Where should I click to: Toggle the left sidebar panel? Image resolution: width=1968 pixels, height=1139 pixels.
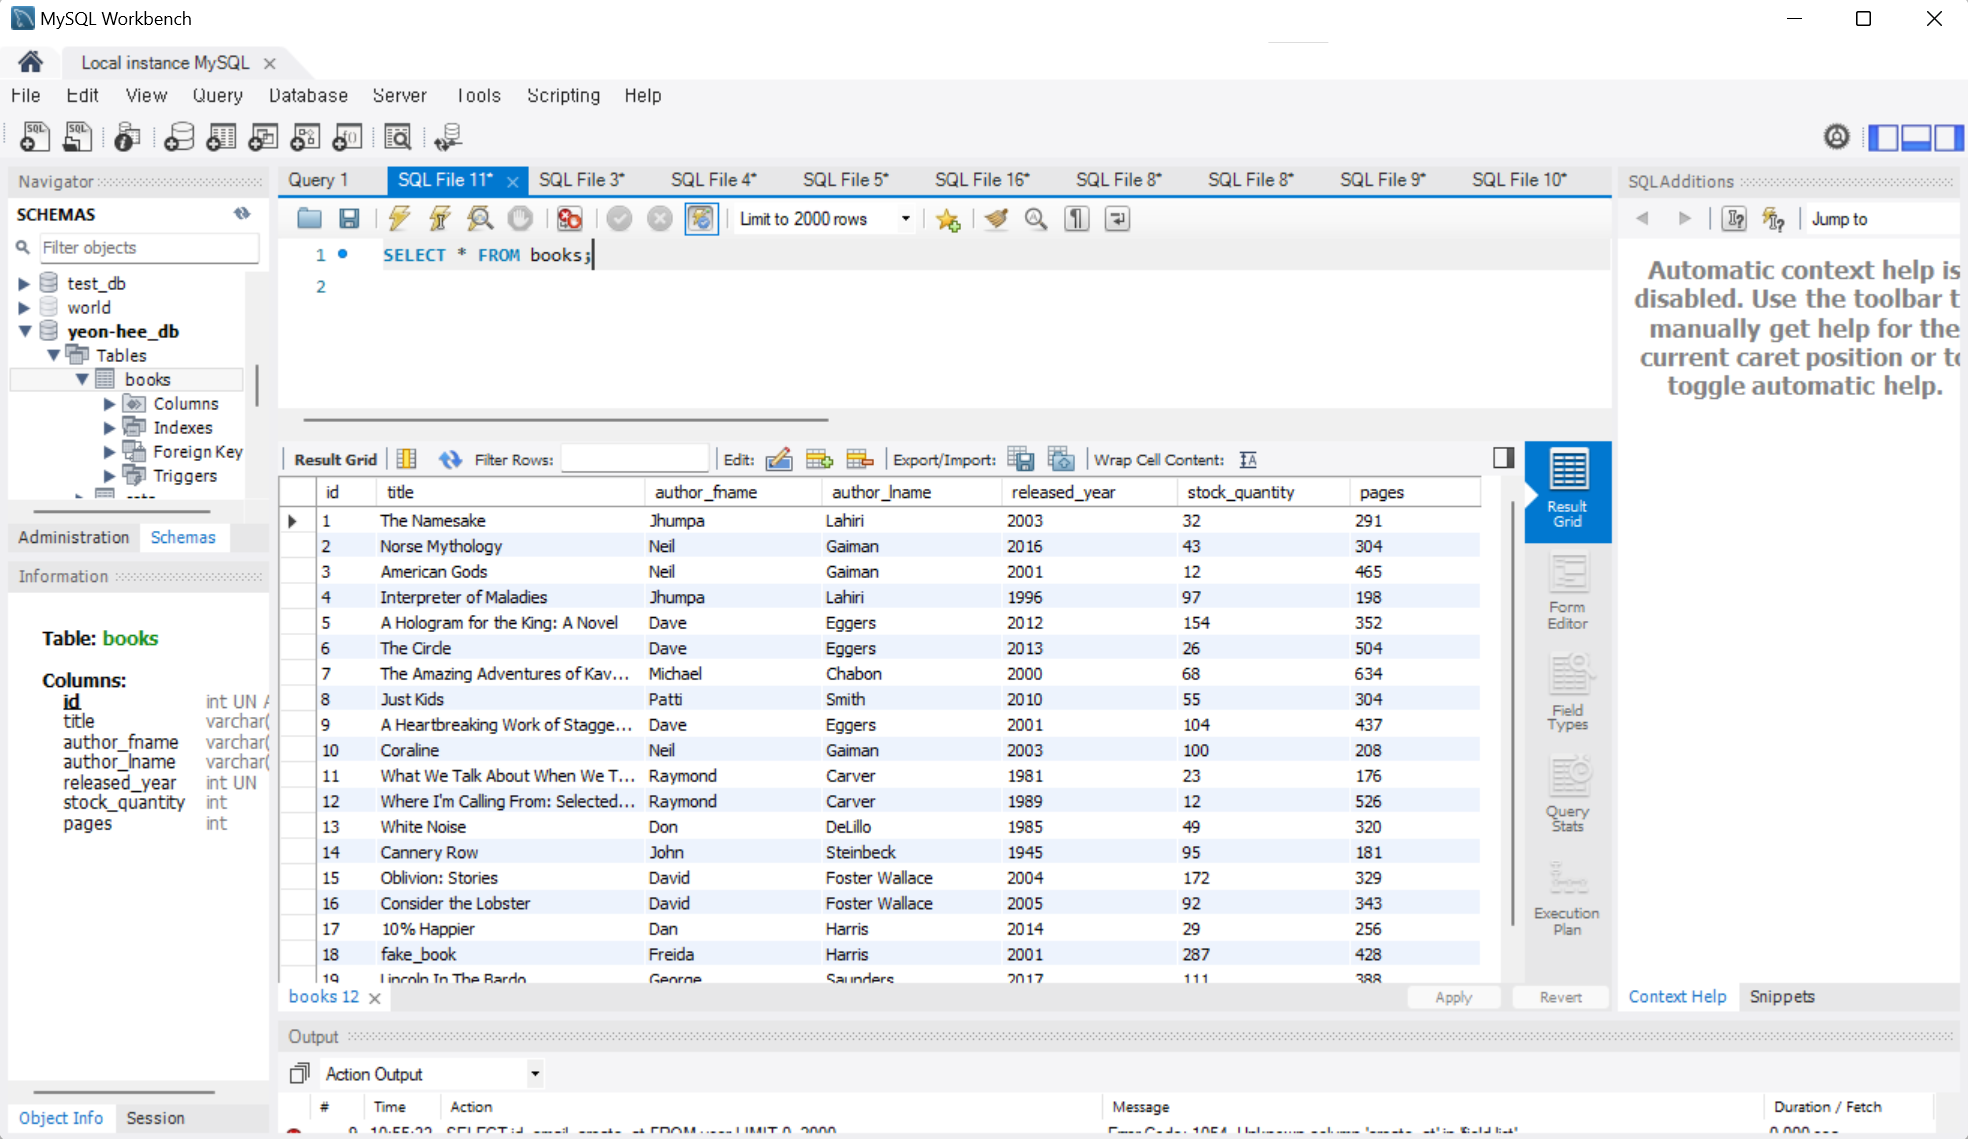click(1883, 137)
